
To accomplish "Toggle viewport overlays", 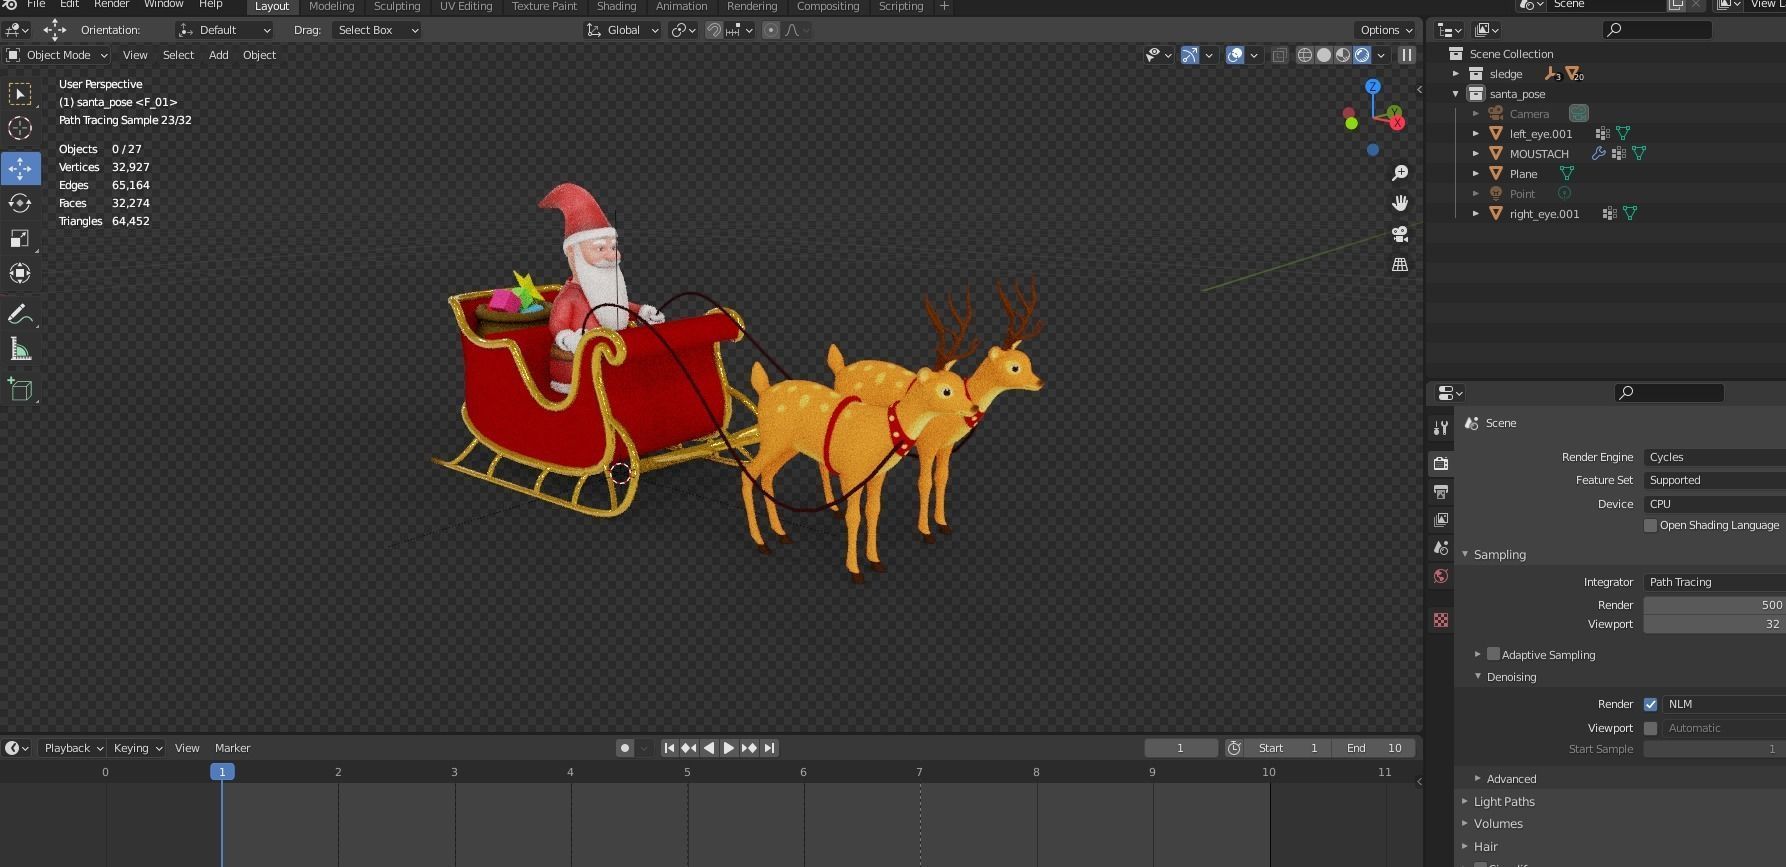I will click(1235, 55).
